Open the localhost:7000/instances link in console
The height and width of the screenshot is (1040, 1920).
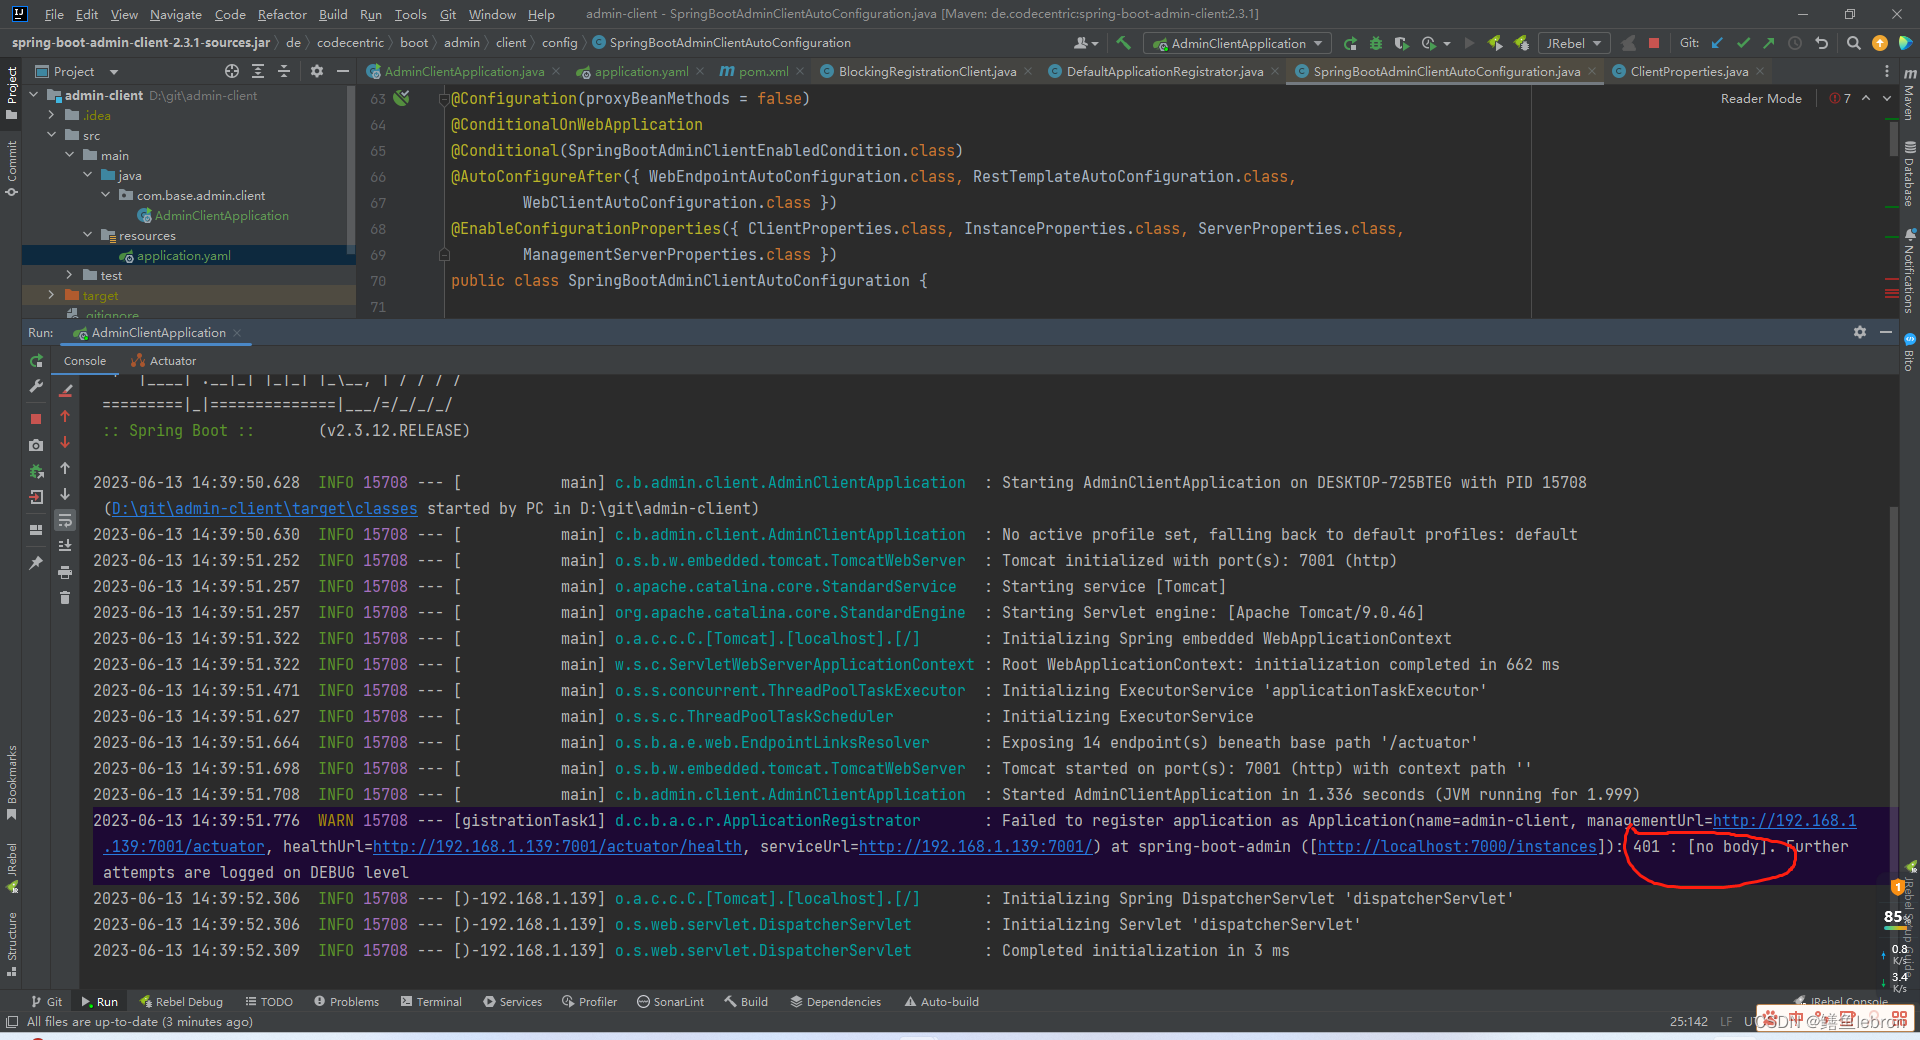1457,847
